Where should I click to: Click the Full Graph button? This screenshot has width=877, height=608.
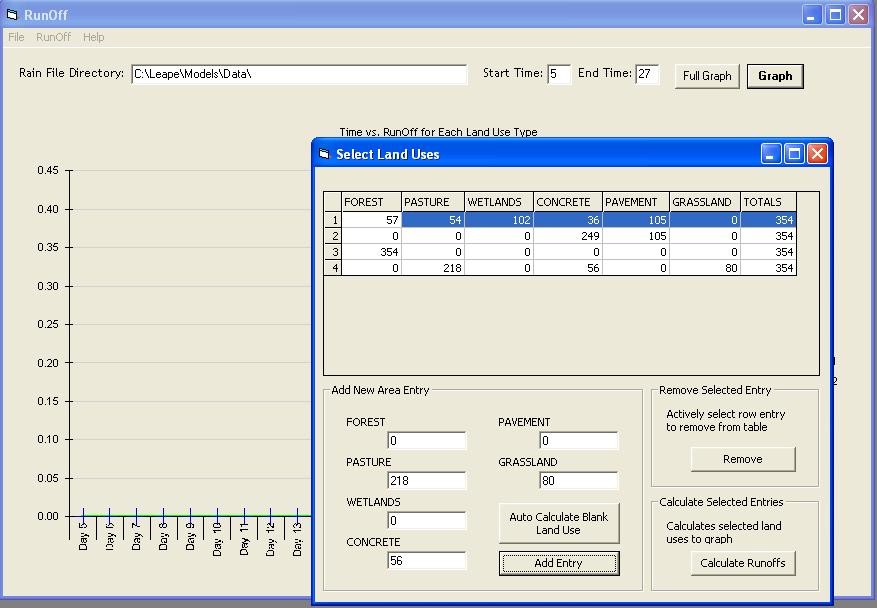tap(706, 75)
